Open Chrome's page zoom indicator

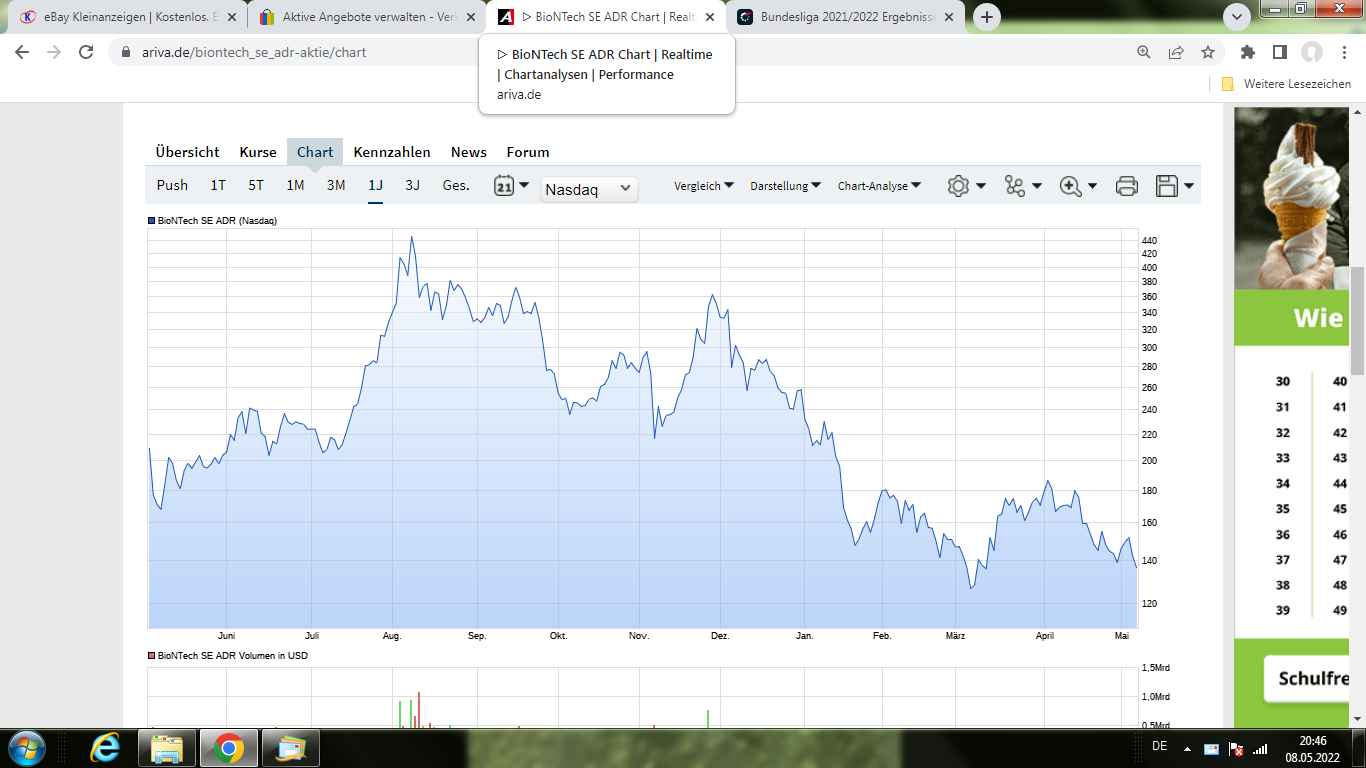(x=1144, y=52)
